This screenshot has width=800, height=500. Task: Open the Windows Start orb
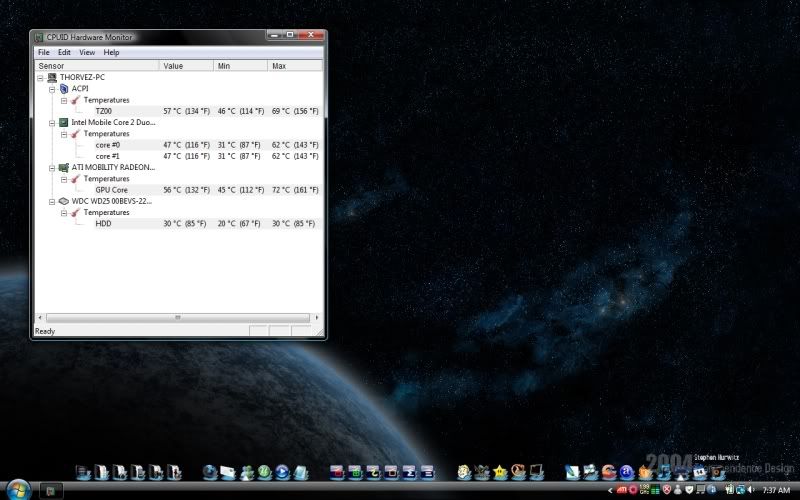click(18, 490)
